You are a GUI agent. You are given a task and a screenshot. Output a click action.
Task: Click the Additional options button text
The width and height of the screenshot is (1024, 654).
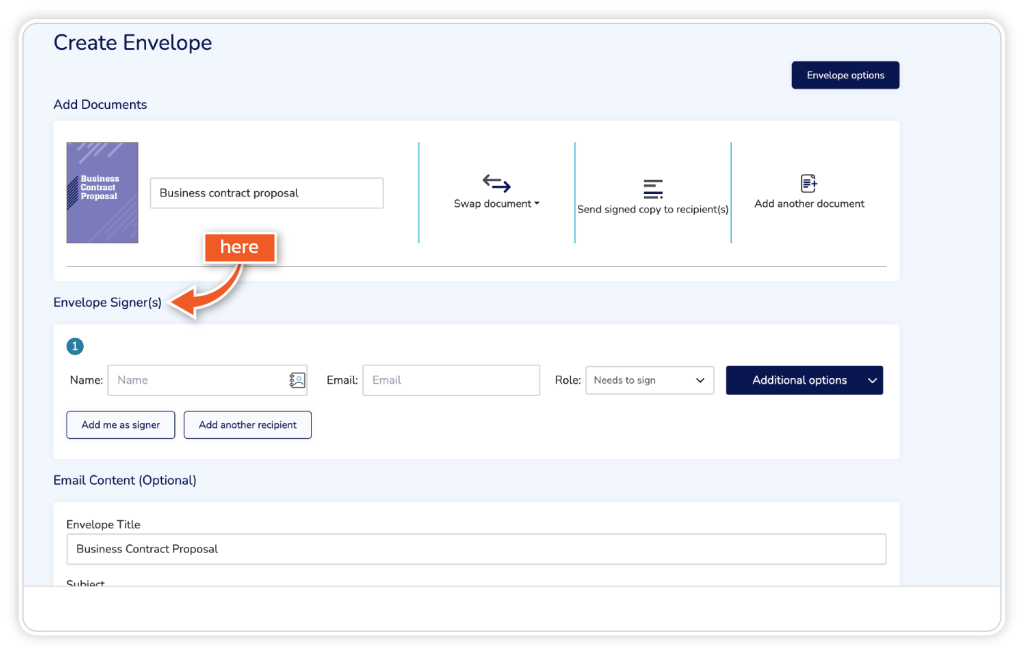coord(799,380)
